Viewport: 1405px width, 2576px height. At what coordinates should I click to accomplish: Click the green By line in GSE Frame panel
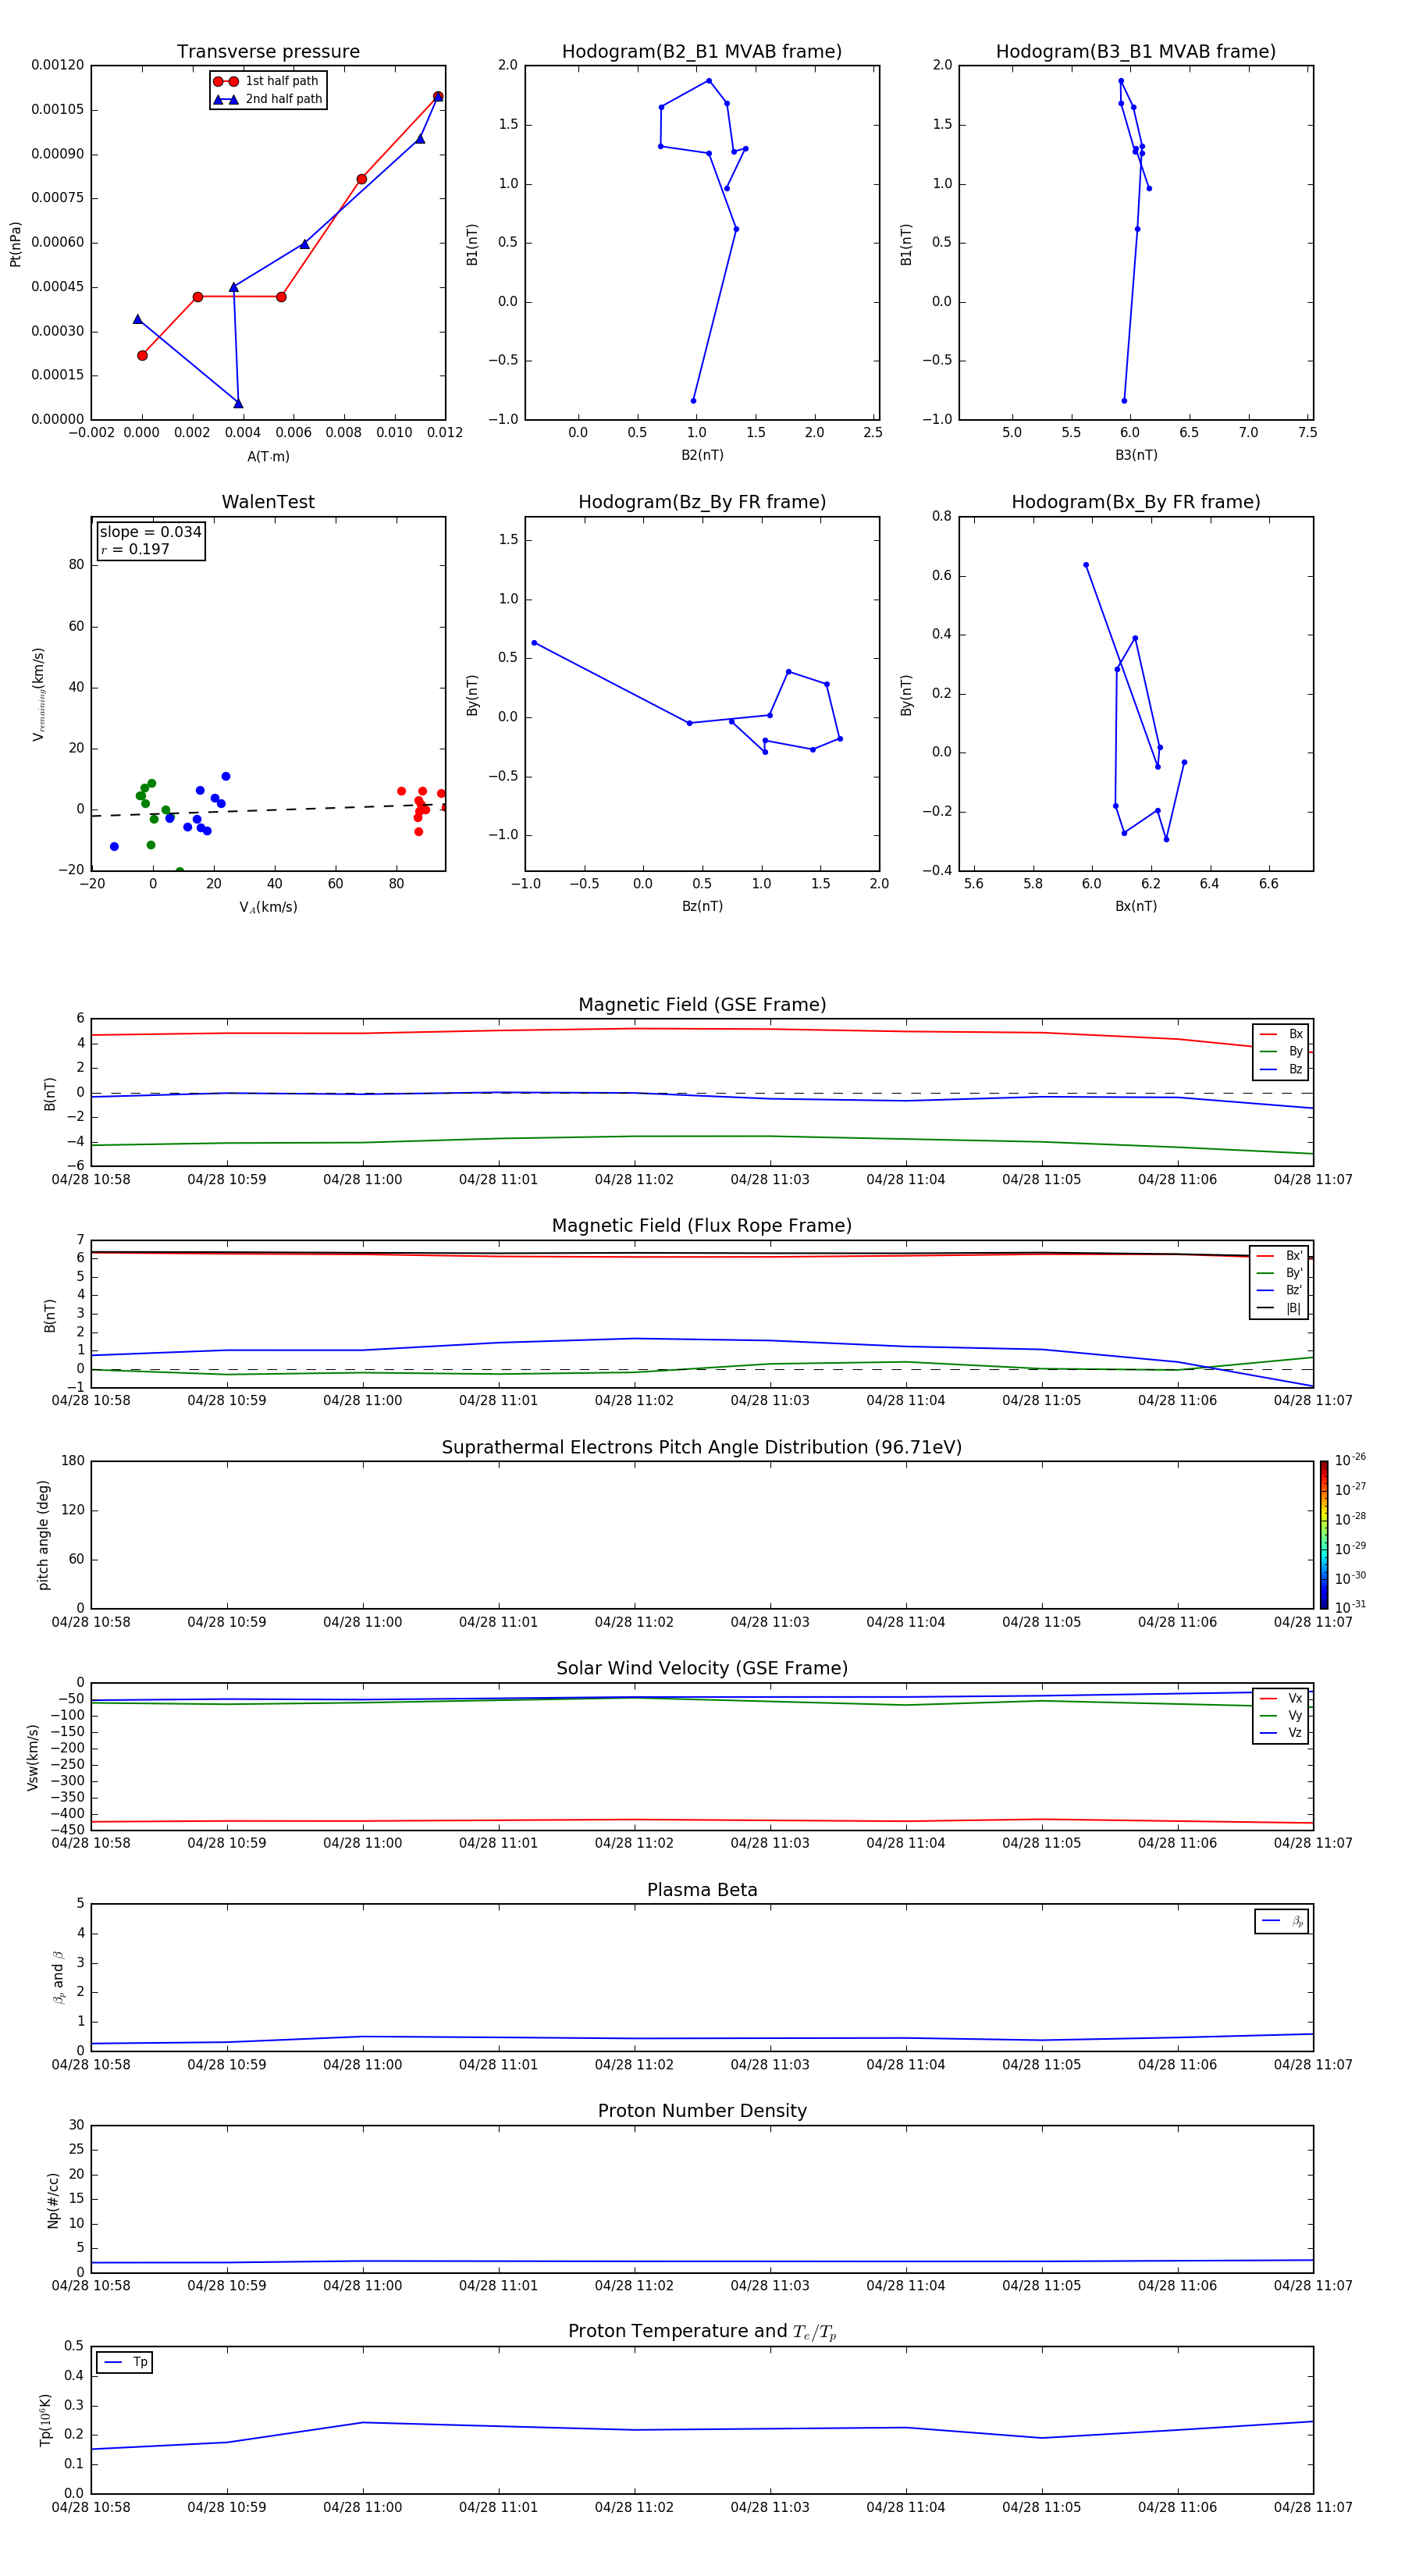pyautogui.click(x=702, y=1137)
